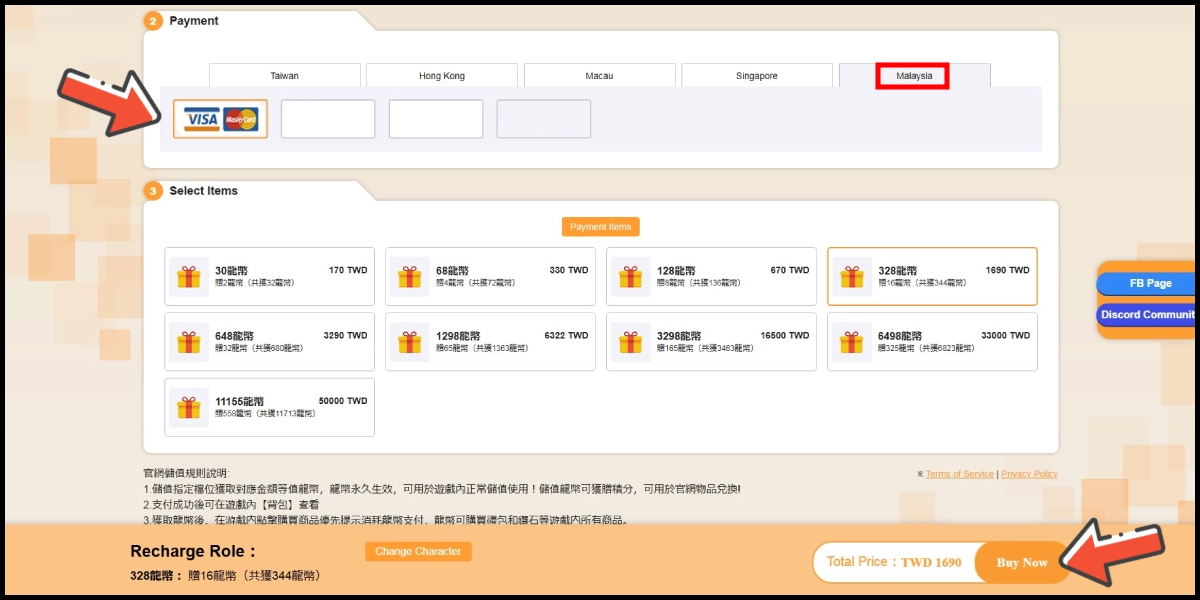The image size is (1200, 600).
Task: Click the gift icon for 30 dragon coins
Action: 189,277
